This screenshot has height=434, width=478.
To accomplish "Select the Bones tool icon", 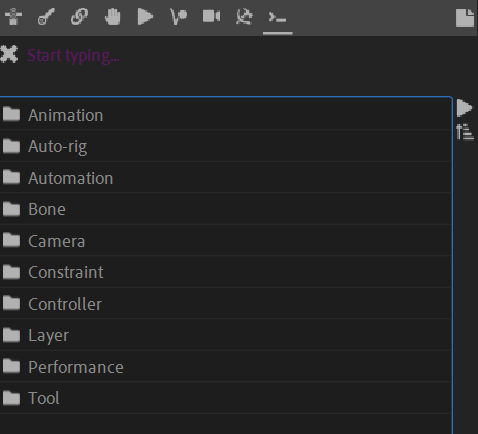I will pos(46,17).
